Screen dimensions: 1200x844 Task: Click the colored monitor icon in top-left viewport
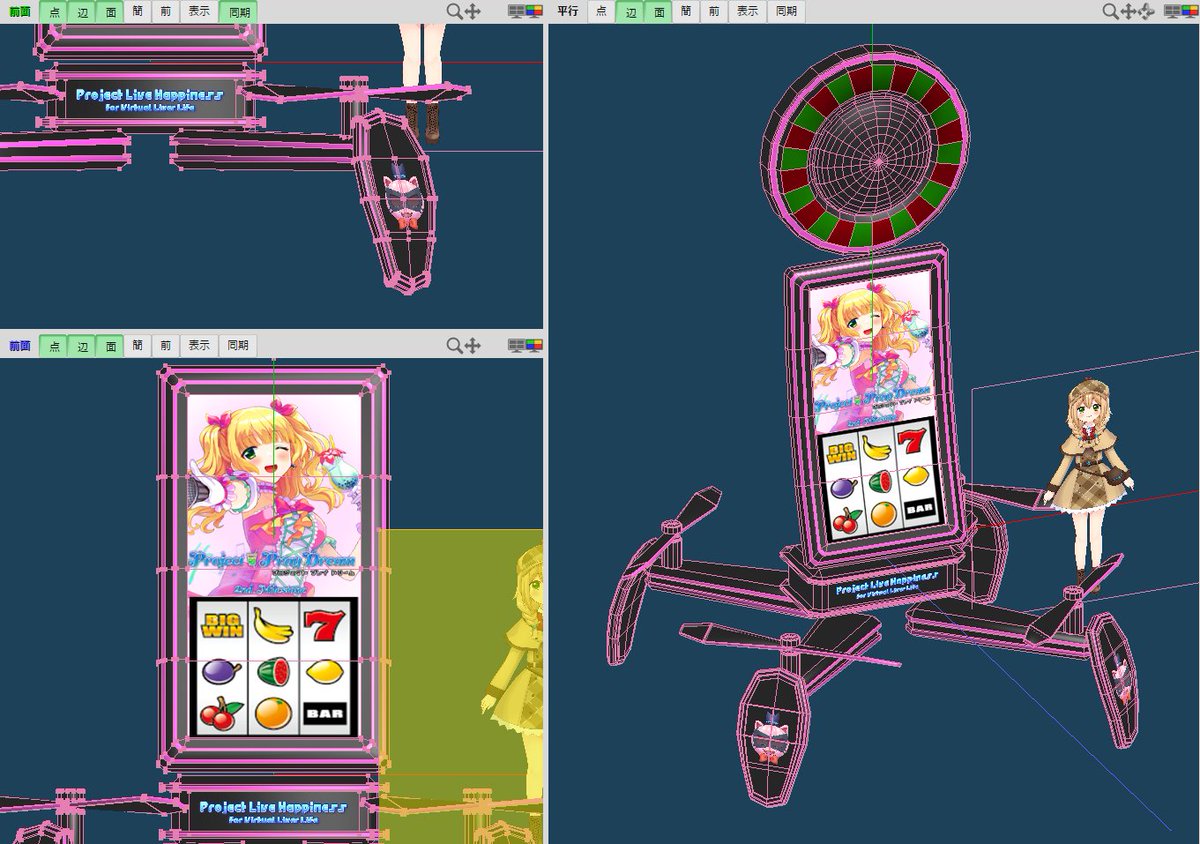pyautogui.click(x=534, y=11)
